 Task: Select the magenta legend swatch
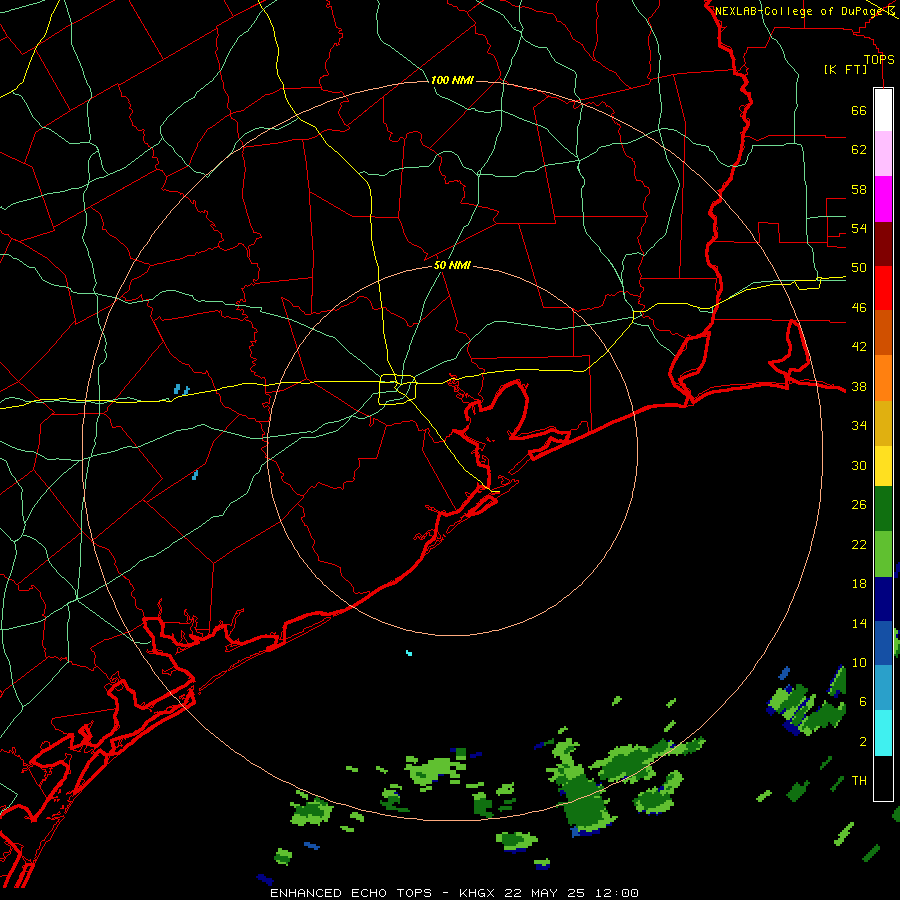(883, 199)
